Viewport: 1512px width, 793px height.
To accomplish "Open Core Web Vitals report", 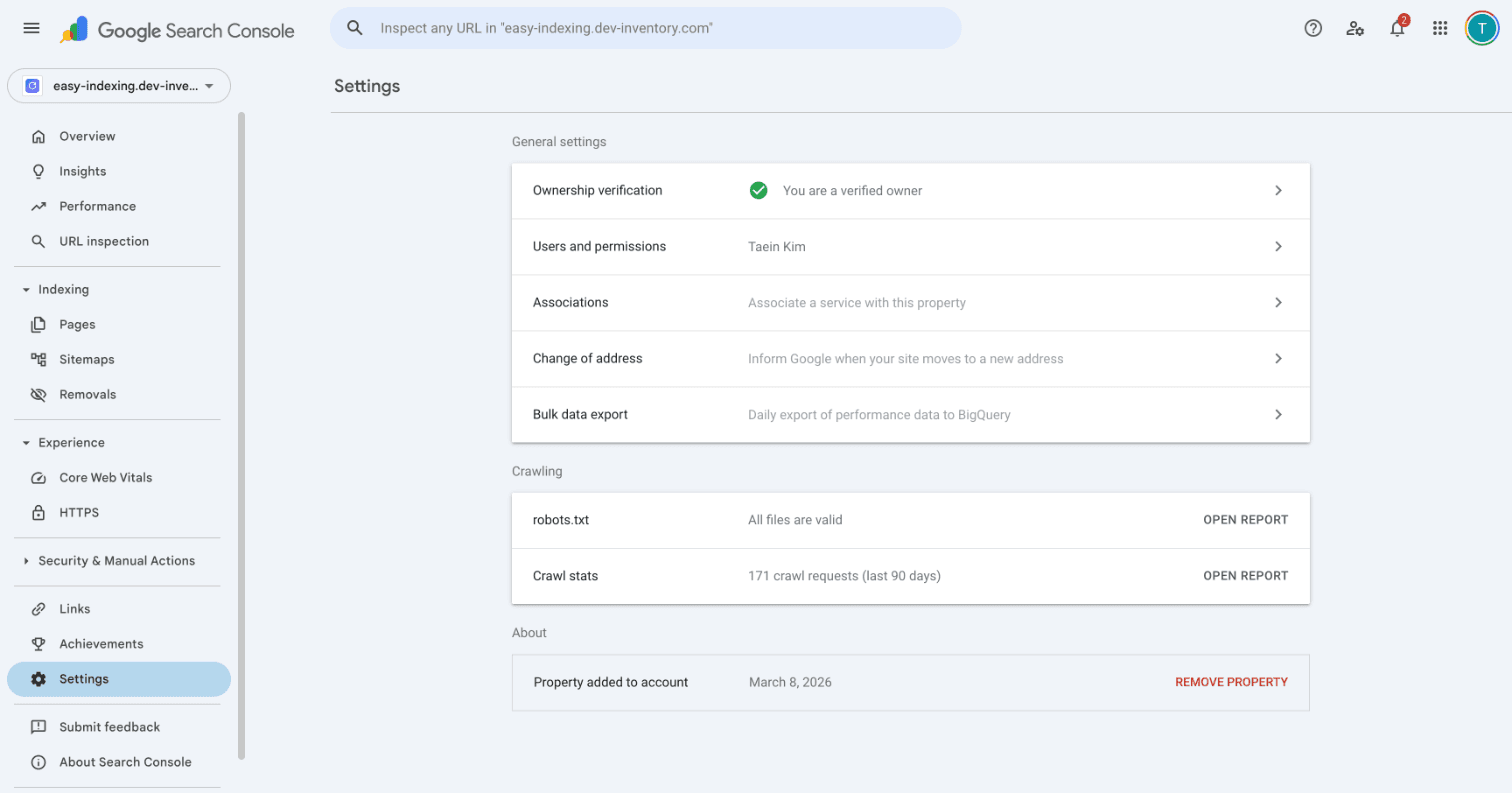I will click(x=105, y=478).
